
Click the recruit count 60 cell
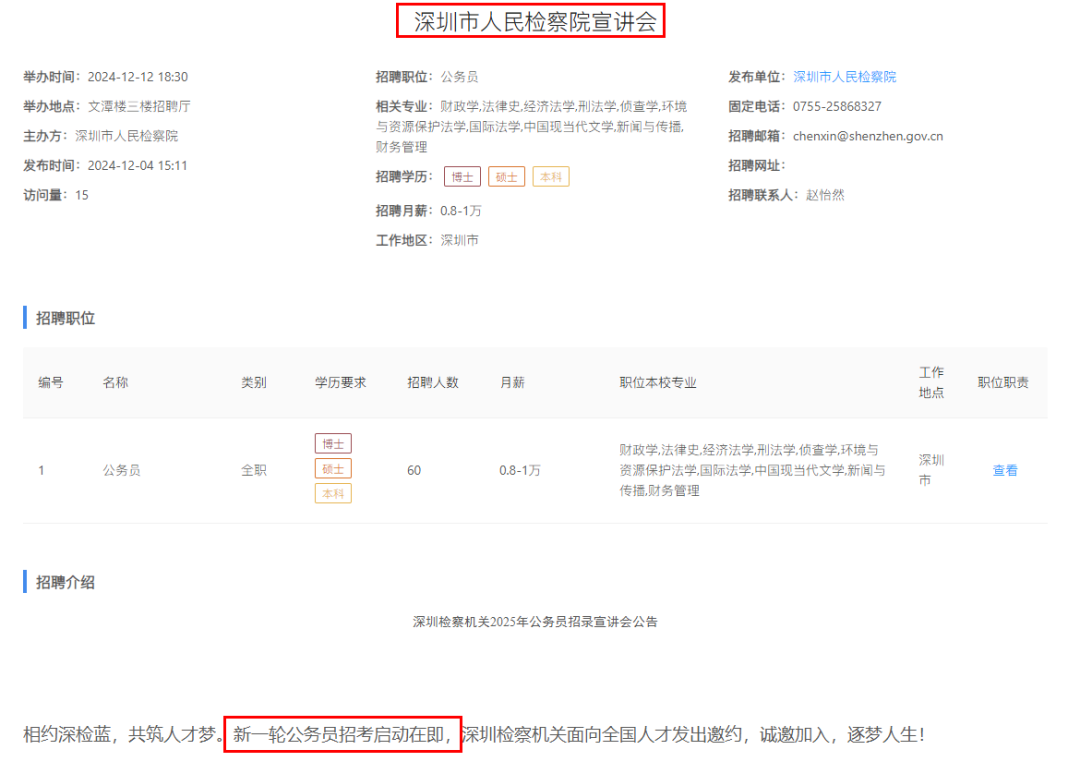414,470
